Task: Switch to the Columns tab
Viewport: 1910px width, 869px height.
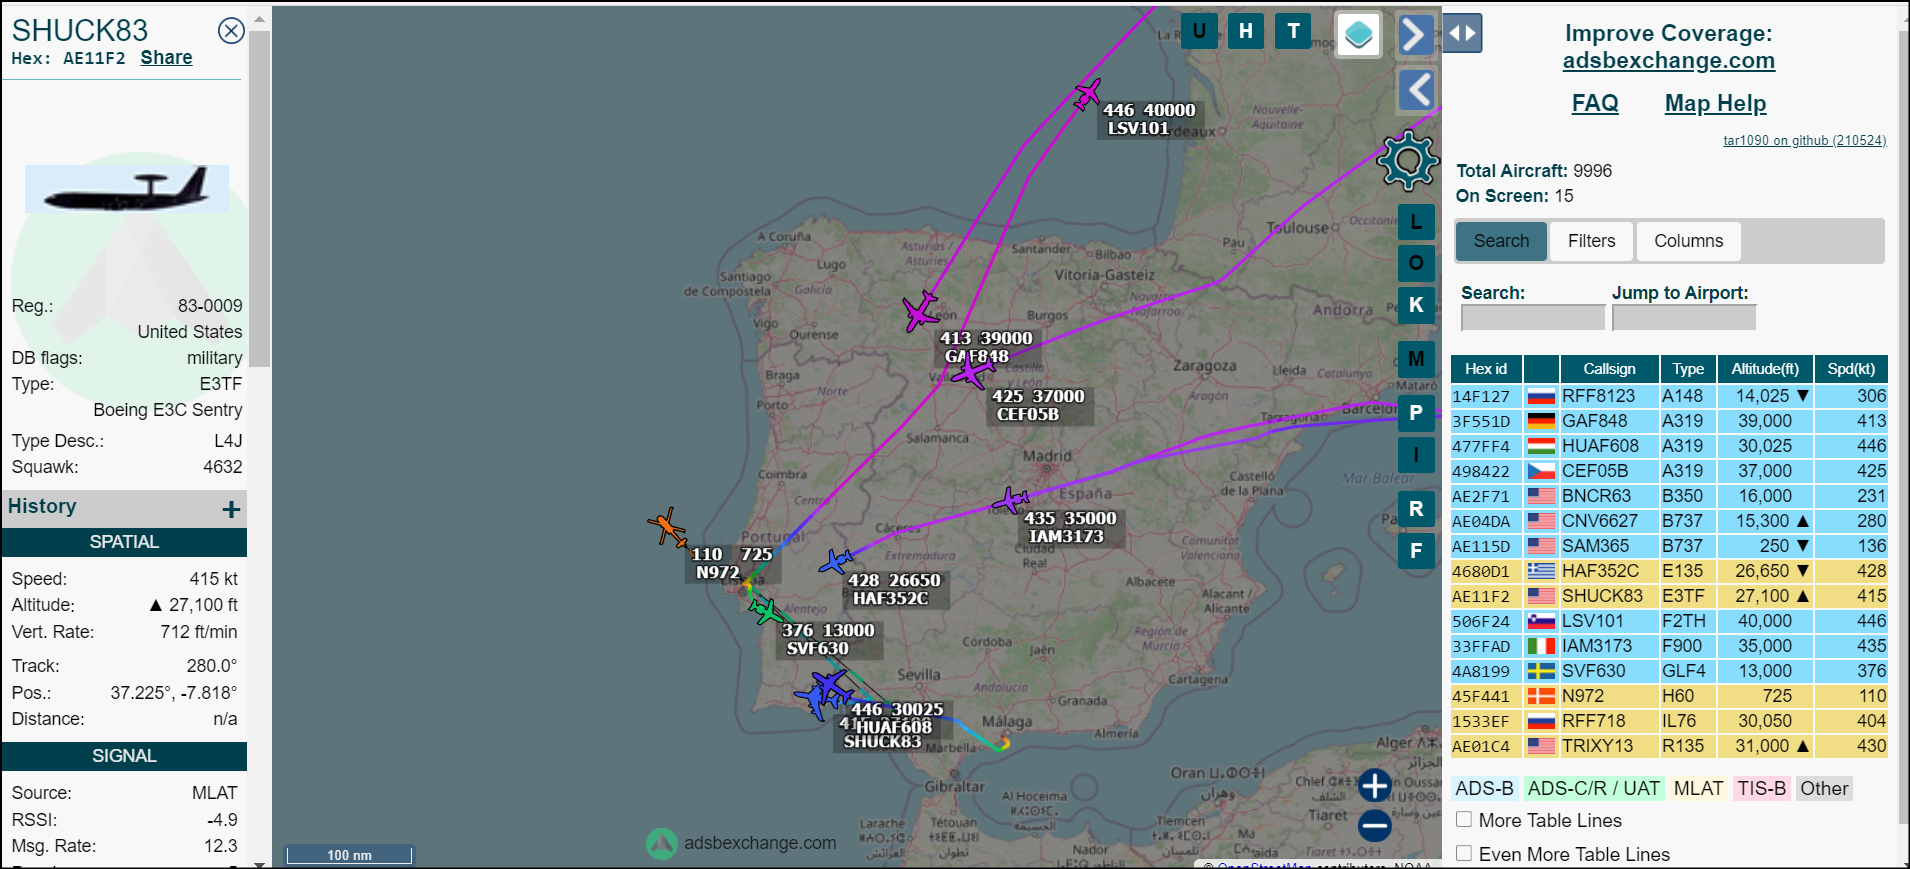Action: point(1688,241)
